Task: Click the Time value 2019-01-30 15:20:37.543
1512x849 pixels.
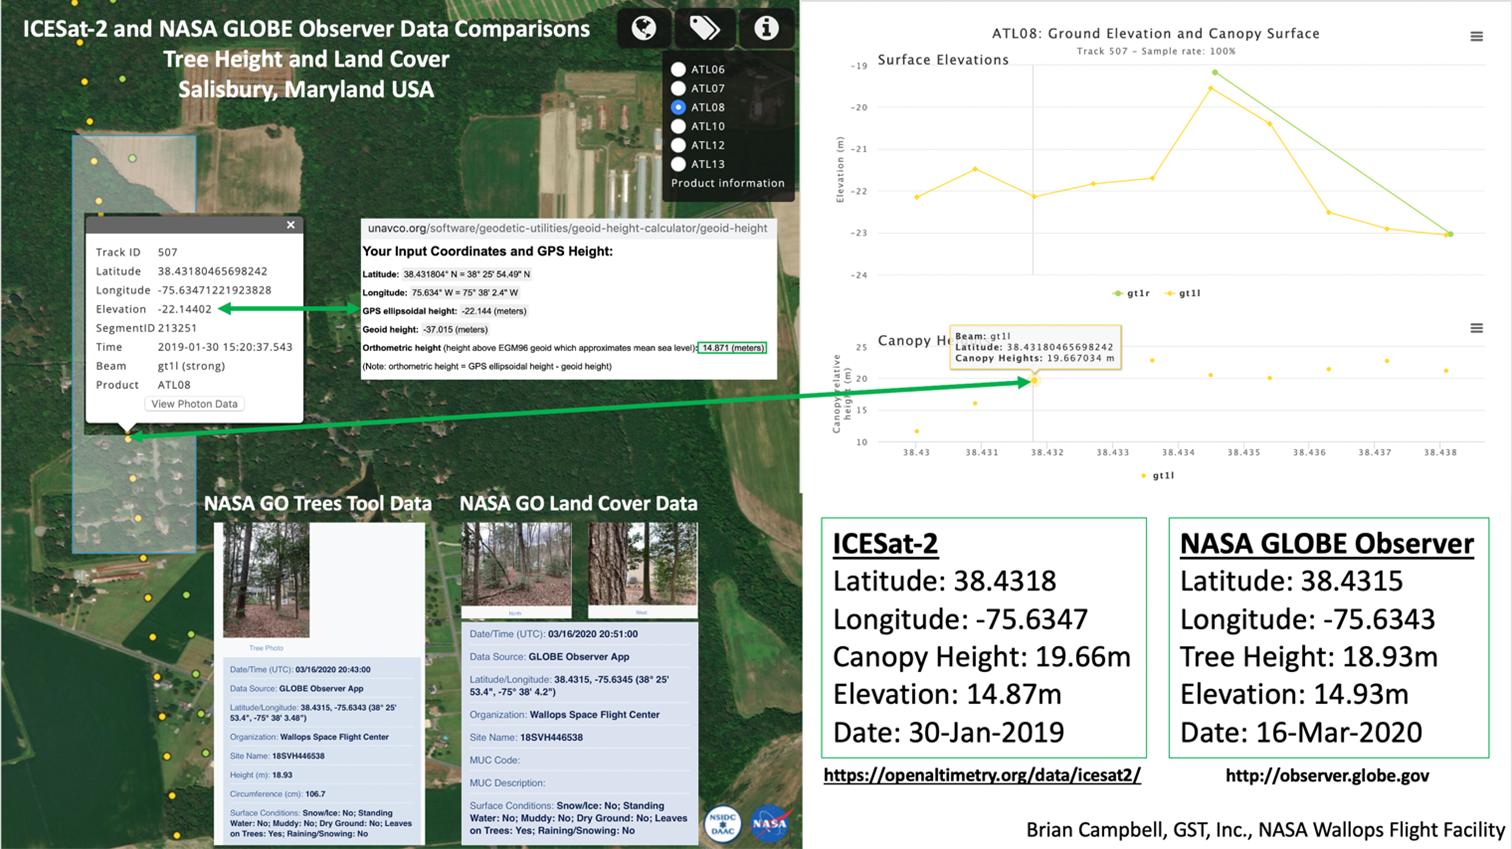Action: coord(225,347)
